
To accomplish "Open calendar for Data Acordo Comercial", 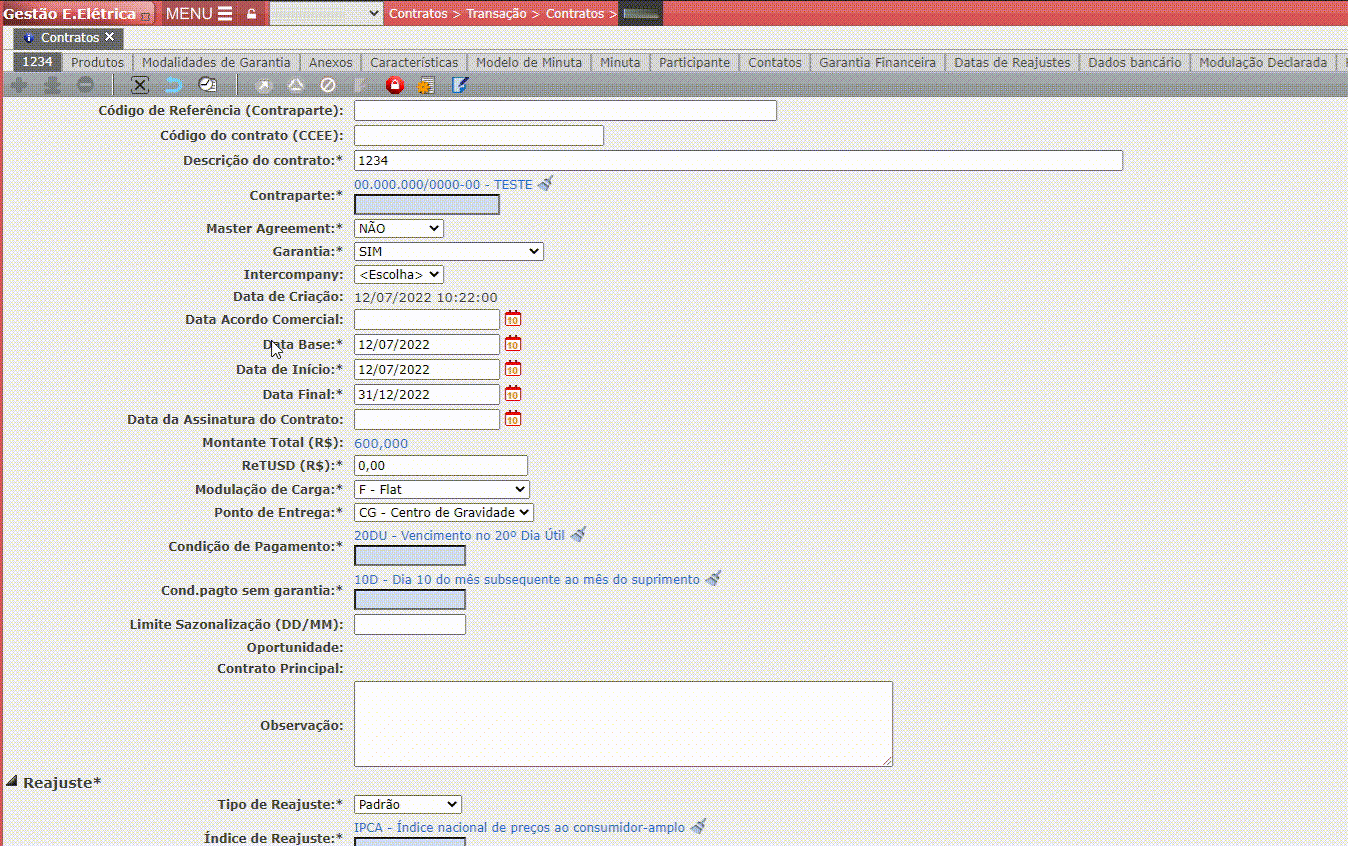I will tap(513, 319).
